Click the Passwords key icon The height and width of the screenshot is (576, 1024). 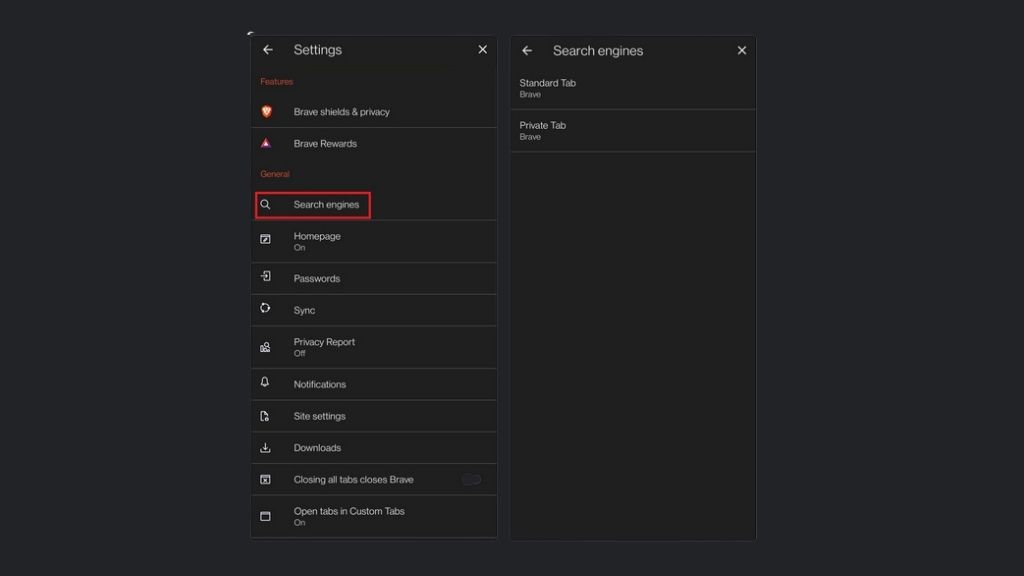coord(265,276)
